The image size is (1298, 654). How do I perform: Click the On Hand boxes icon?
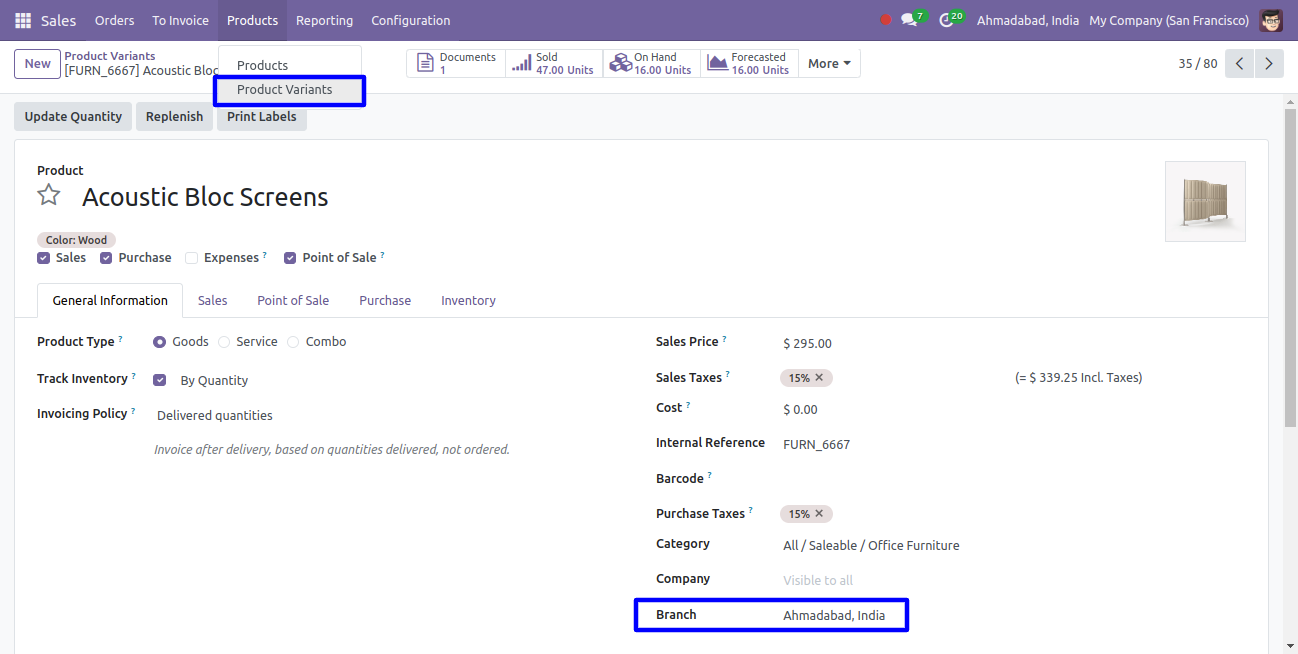point(620,64)
